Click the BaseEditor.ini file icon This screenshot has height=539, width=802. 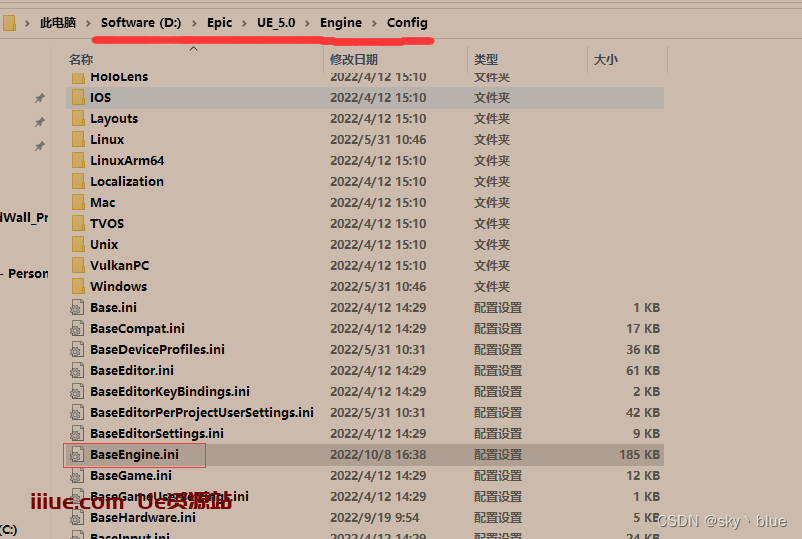click(x=78, y=371)
